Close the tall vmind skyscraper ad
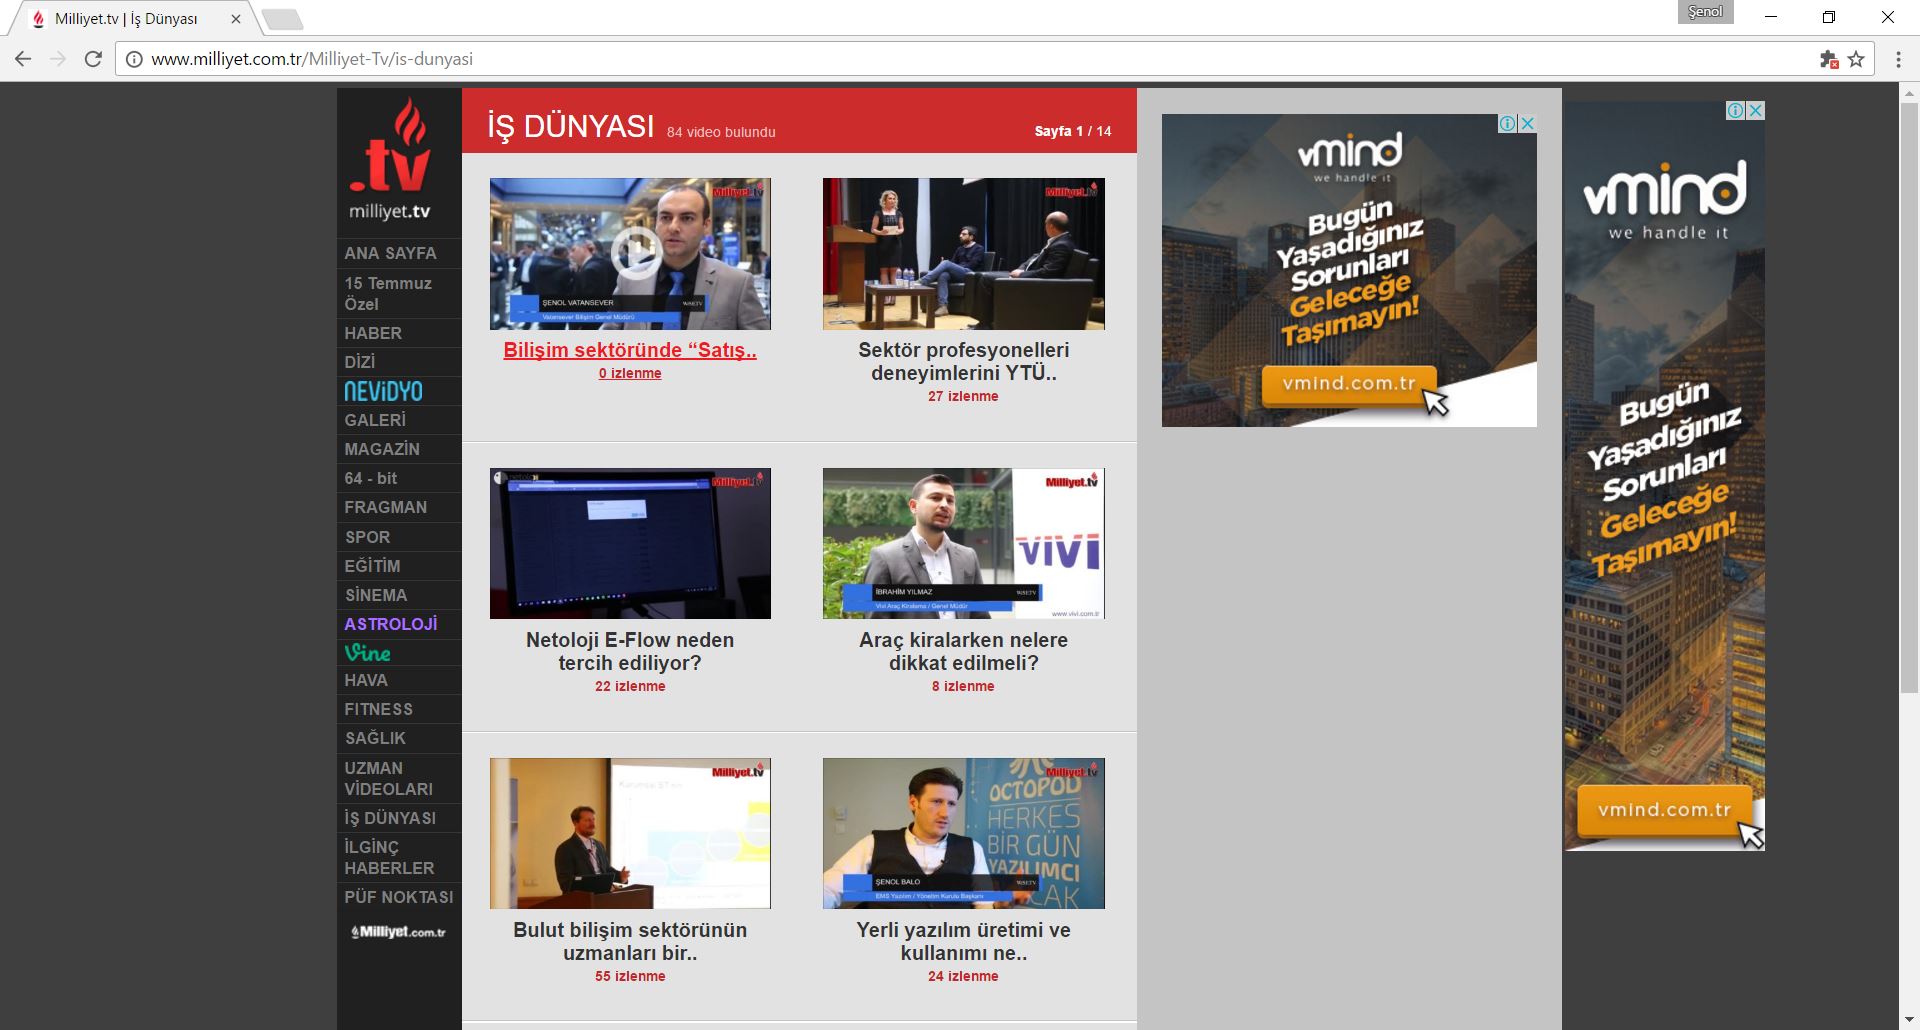This screenshot has width=1920, height=1030. pos(1756,110)
